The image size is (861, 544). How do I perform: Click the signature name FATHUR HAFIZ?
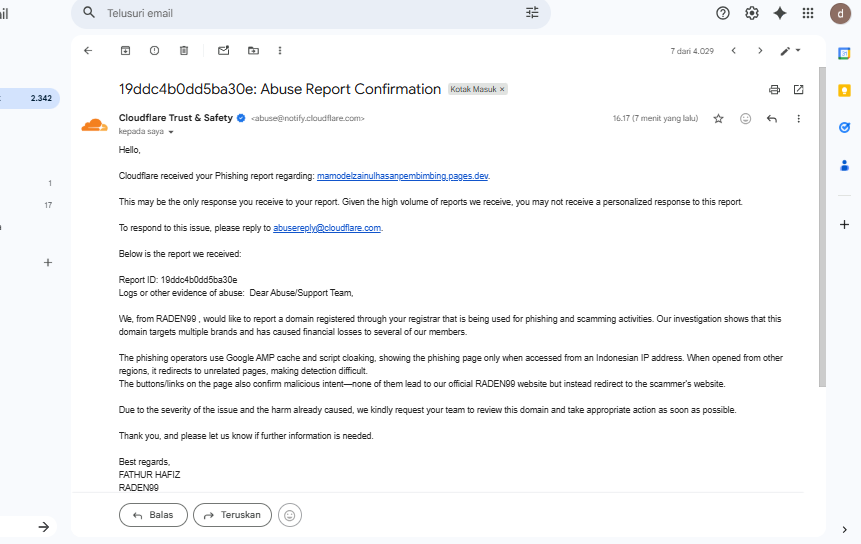tap(149, 475)
